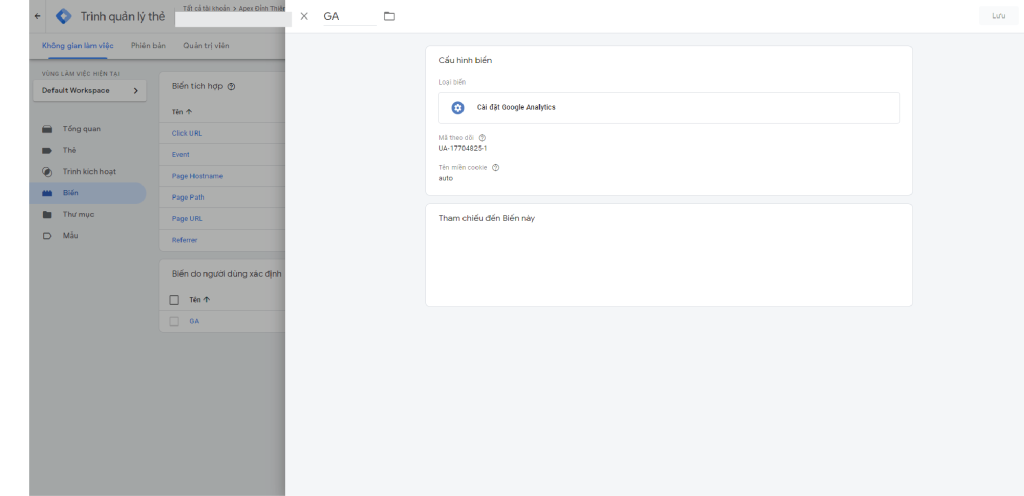Switch to the Quản trị viên tab
1024x496 pixels.
(206, 46)
